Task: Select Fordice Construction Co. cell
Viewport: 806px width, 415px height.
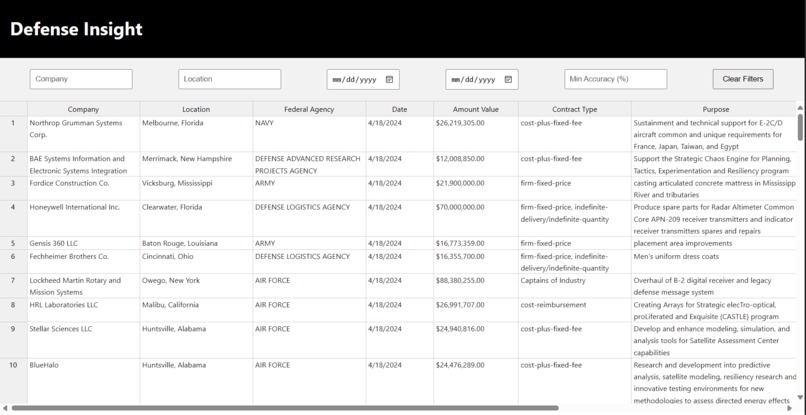Action: tap(83, 189)
